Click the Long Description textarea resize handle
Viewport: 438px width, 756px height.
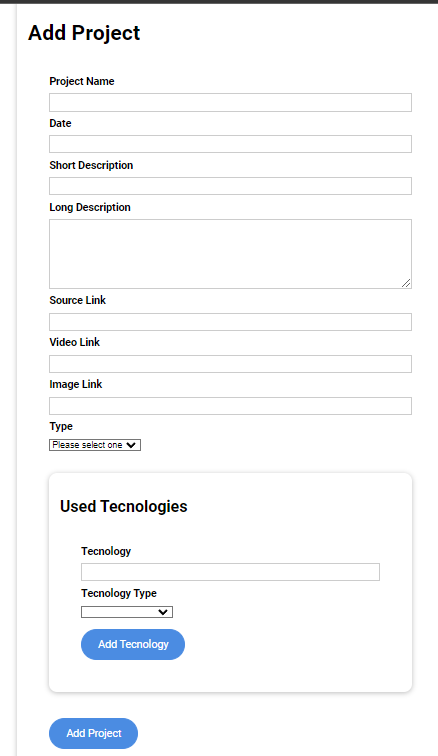pyautogui.click(x=406, y=284)
